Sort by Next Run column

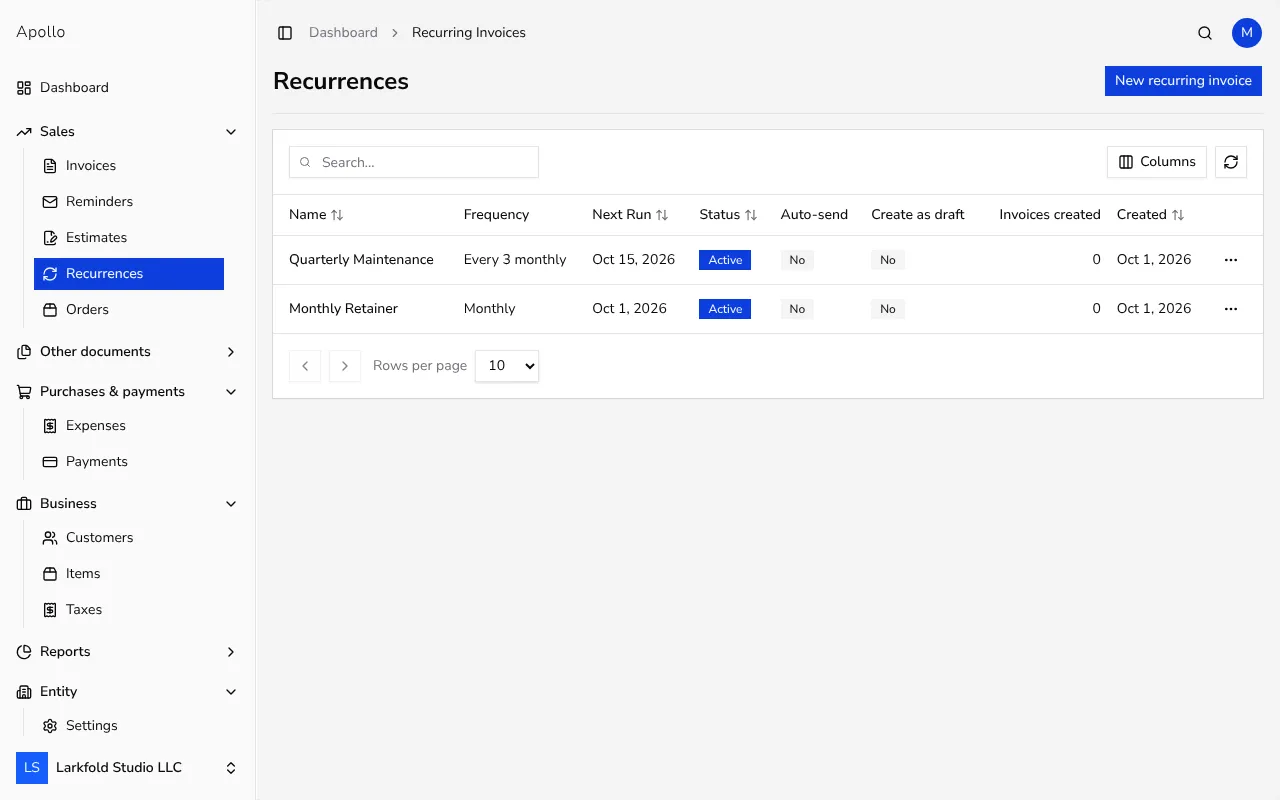pos(630,215)
